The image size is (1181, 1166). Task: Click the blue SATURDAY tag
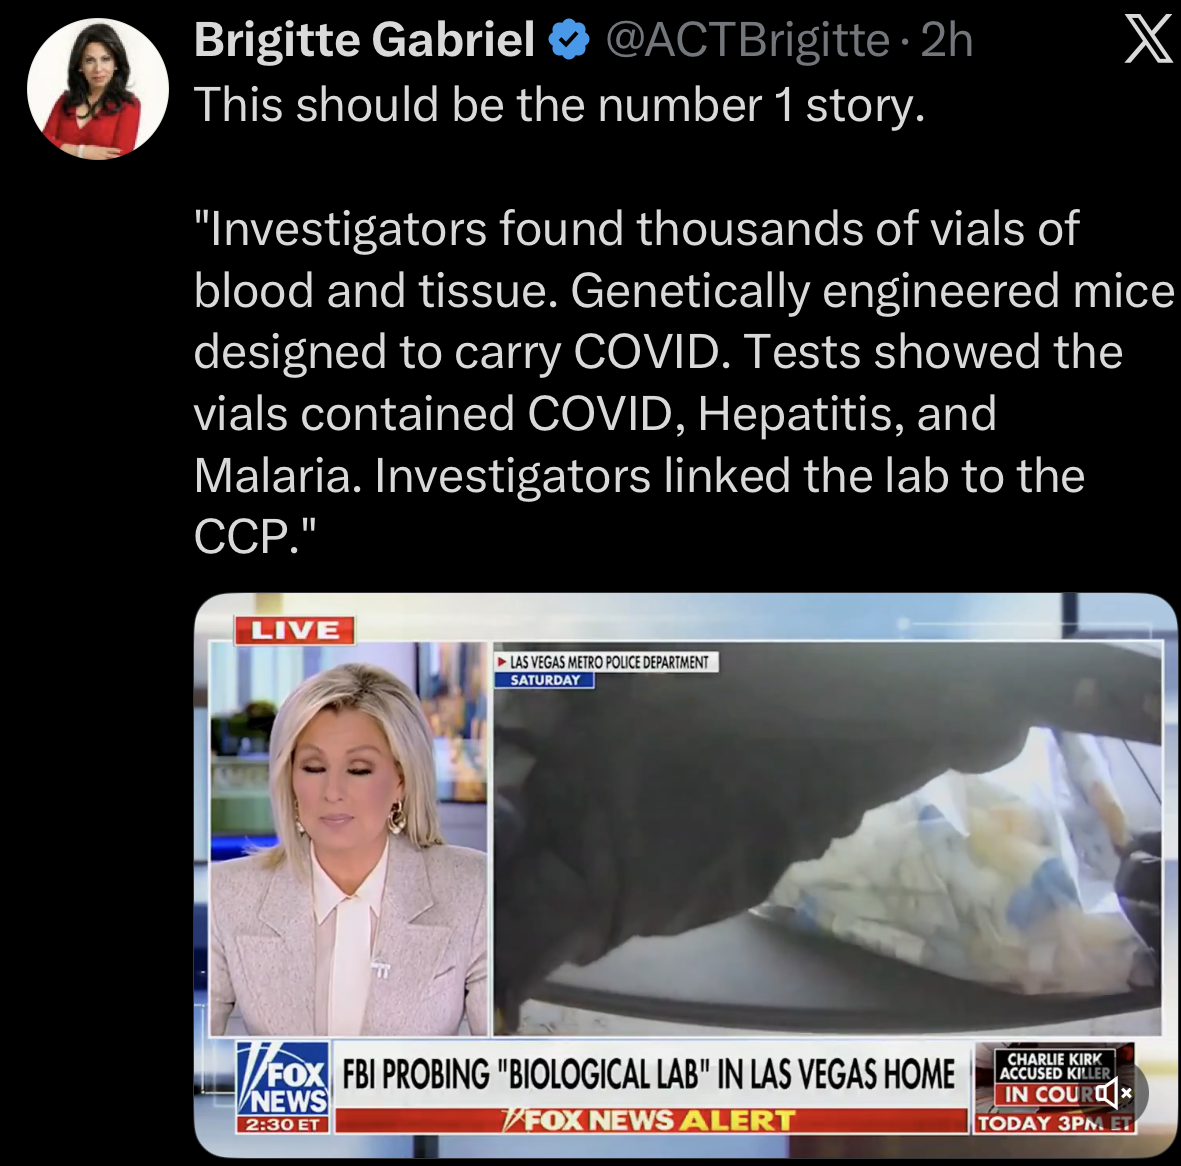click(x=545, y=680)
